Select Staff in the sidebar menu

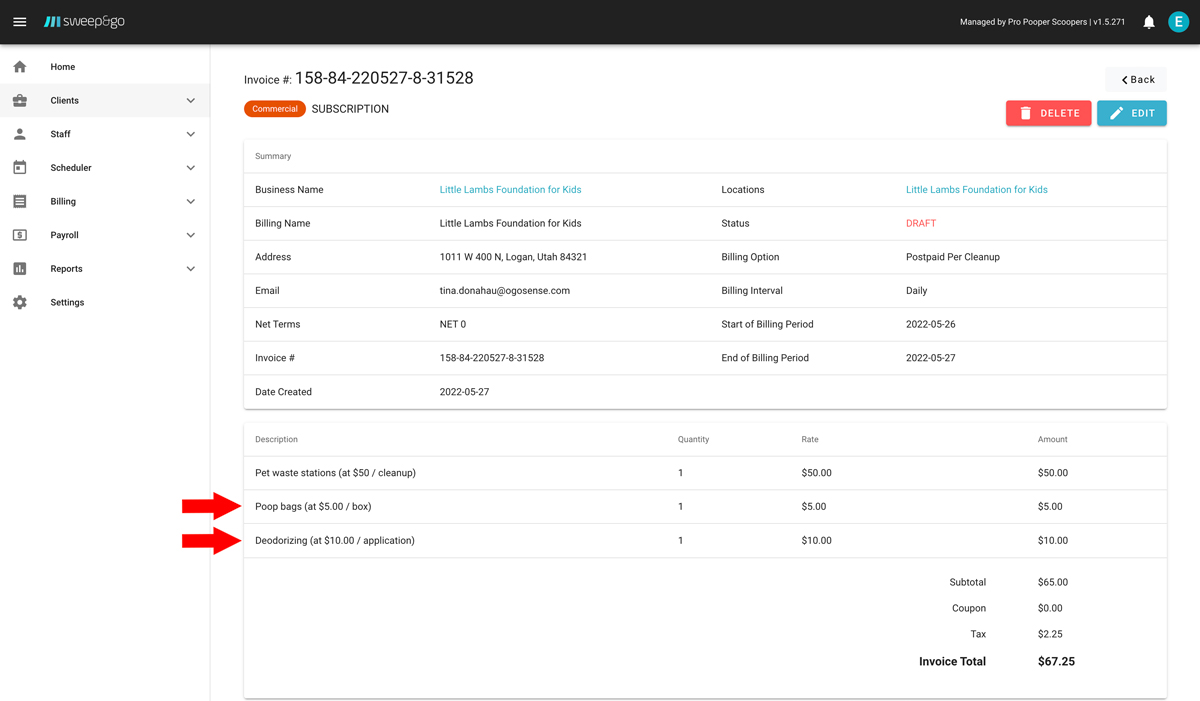click(60, 133)
